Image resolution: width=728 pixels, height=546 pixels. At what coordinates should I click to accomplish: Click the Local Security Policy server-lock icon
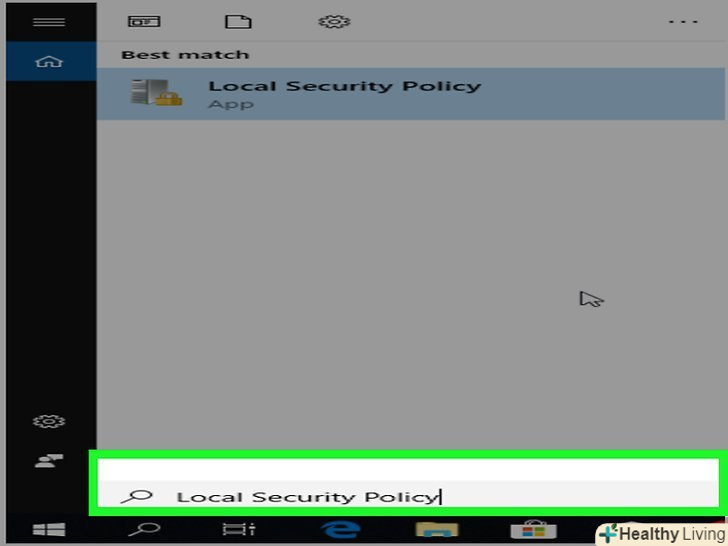pos(156,92)
